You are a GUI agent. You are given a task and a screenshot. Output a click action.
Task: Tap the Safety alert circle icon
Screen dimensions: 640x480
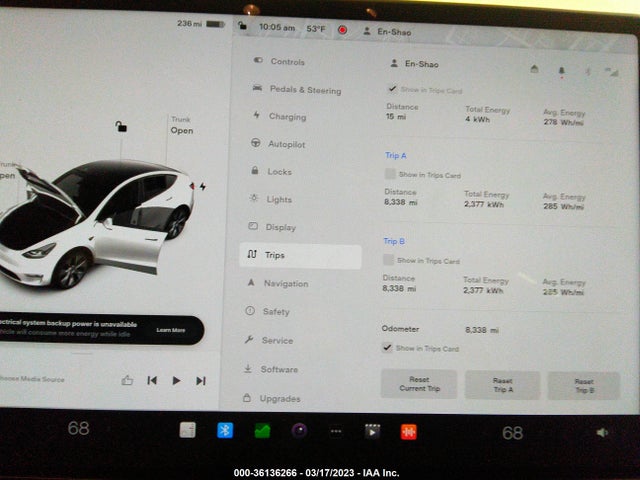click(250, 311)
